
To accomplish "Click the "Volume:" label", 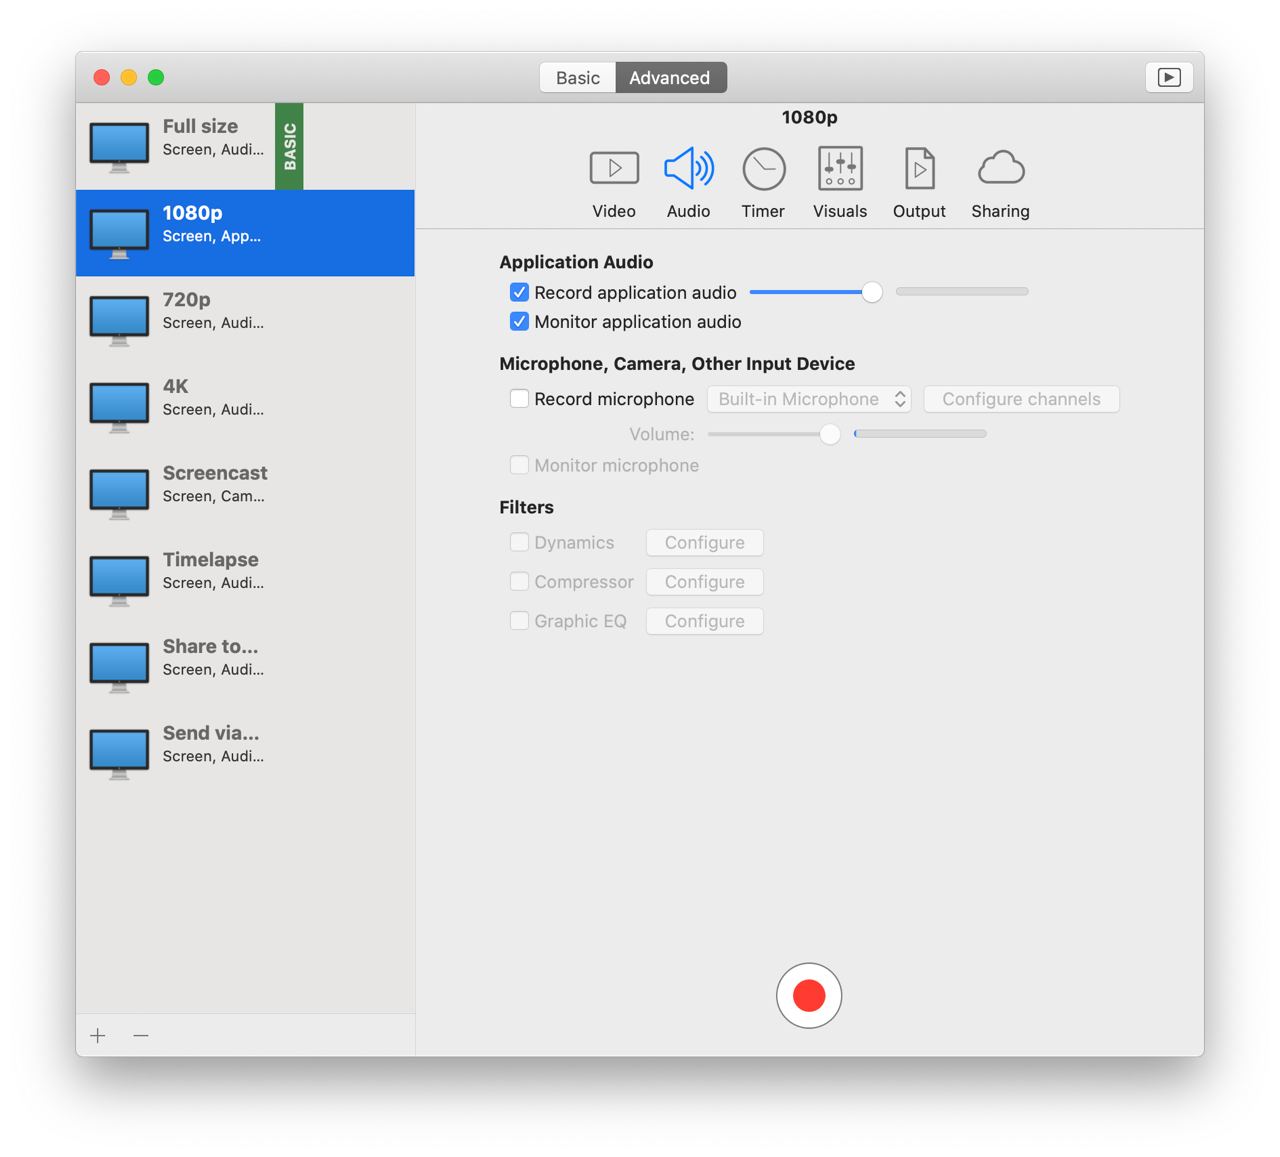I will click(662, 434).
